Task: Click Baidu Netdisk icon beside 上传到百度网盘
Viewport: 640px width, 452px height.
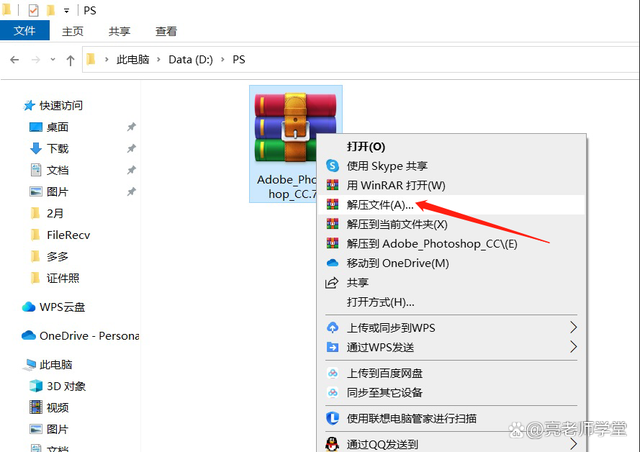Action: pos(333,373)
